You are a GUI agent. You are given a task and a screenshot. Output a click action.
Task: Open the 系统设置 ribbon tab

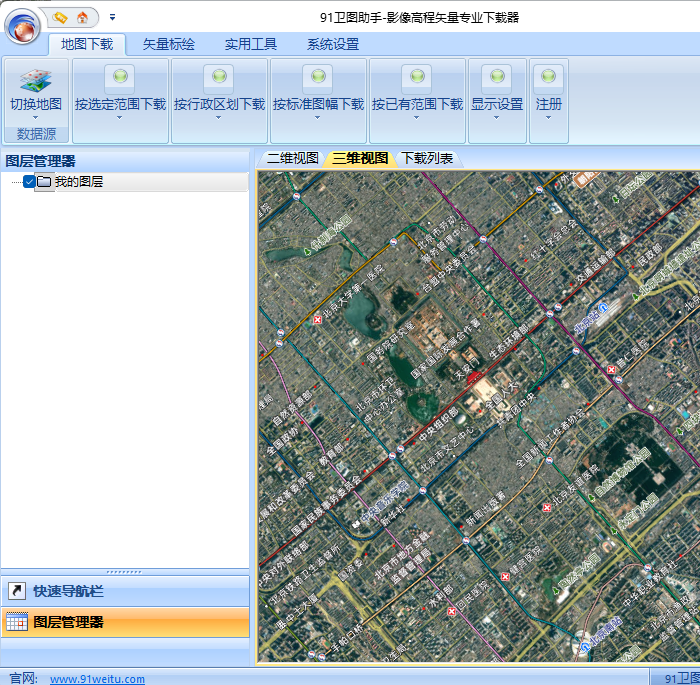[x=333, y=44]
